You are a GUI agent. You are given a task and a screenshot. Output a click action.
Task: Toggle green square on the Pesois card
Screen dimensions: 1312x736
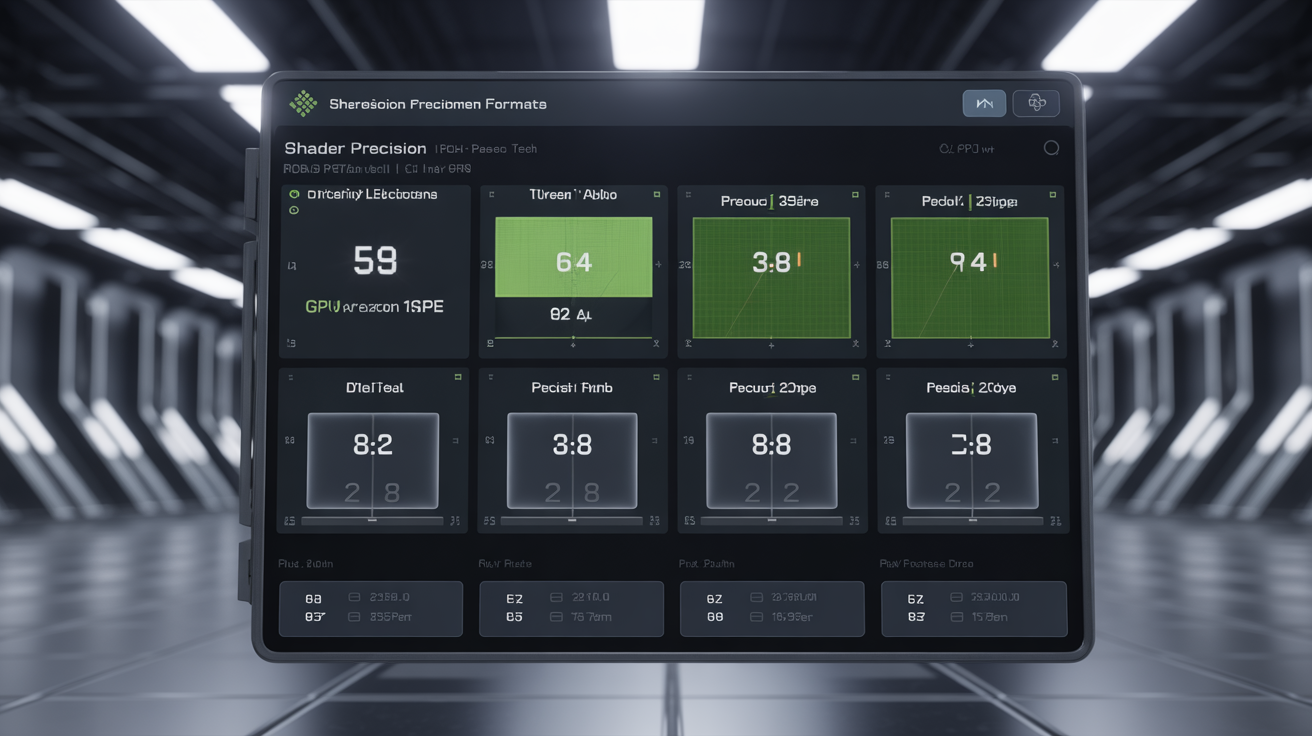click(1055, 377)
